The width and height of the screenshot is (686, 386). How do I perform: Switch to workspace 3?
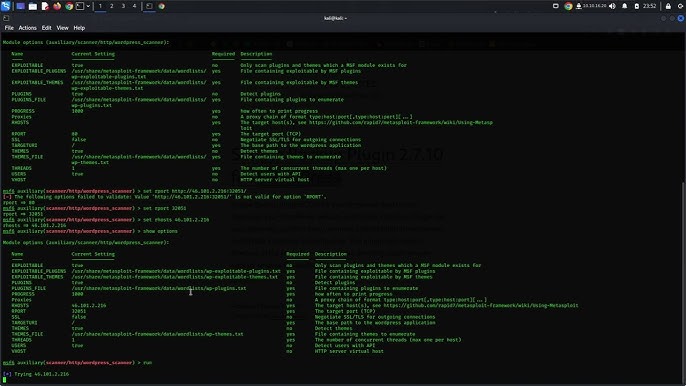123,6
